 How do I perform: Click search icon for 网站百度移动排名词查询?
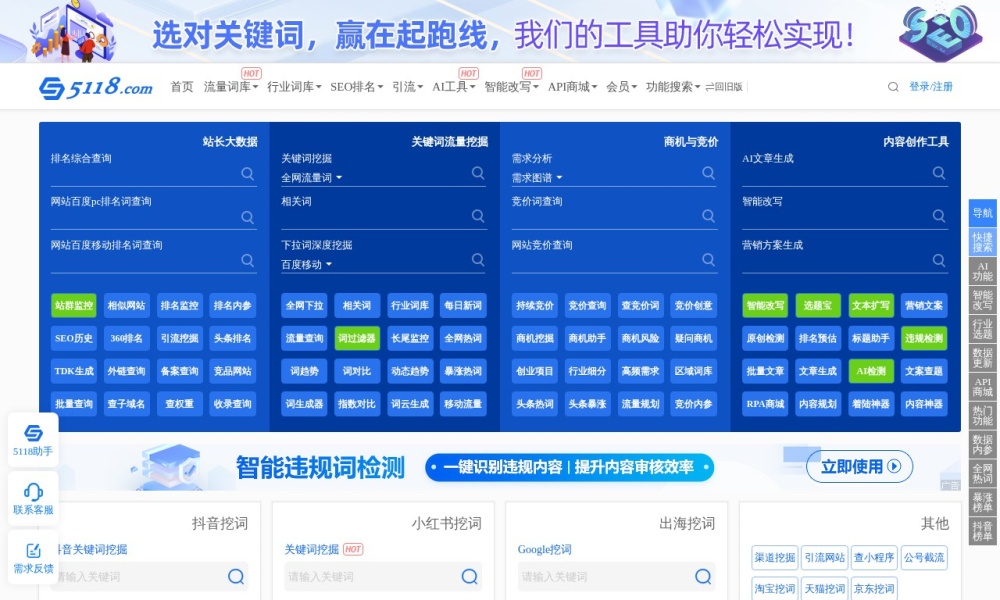click(x=247, y=260)
